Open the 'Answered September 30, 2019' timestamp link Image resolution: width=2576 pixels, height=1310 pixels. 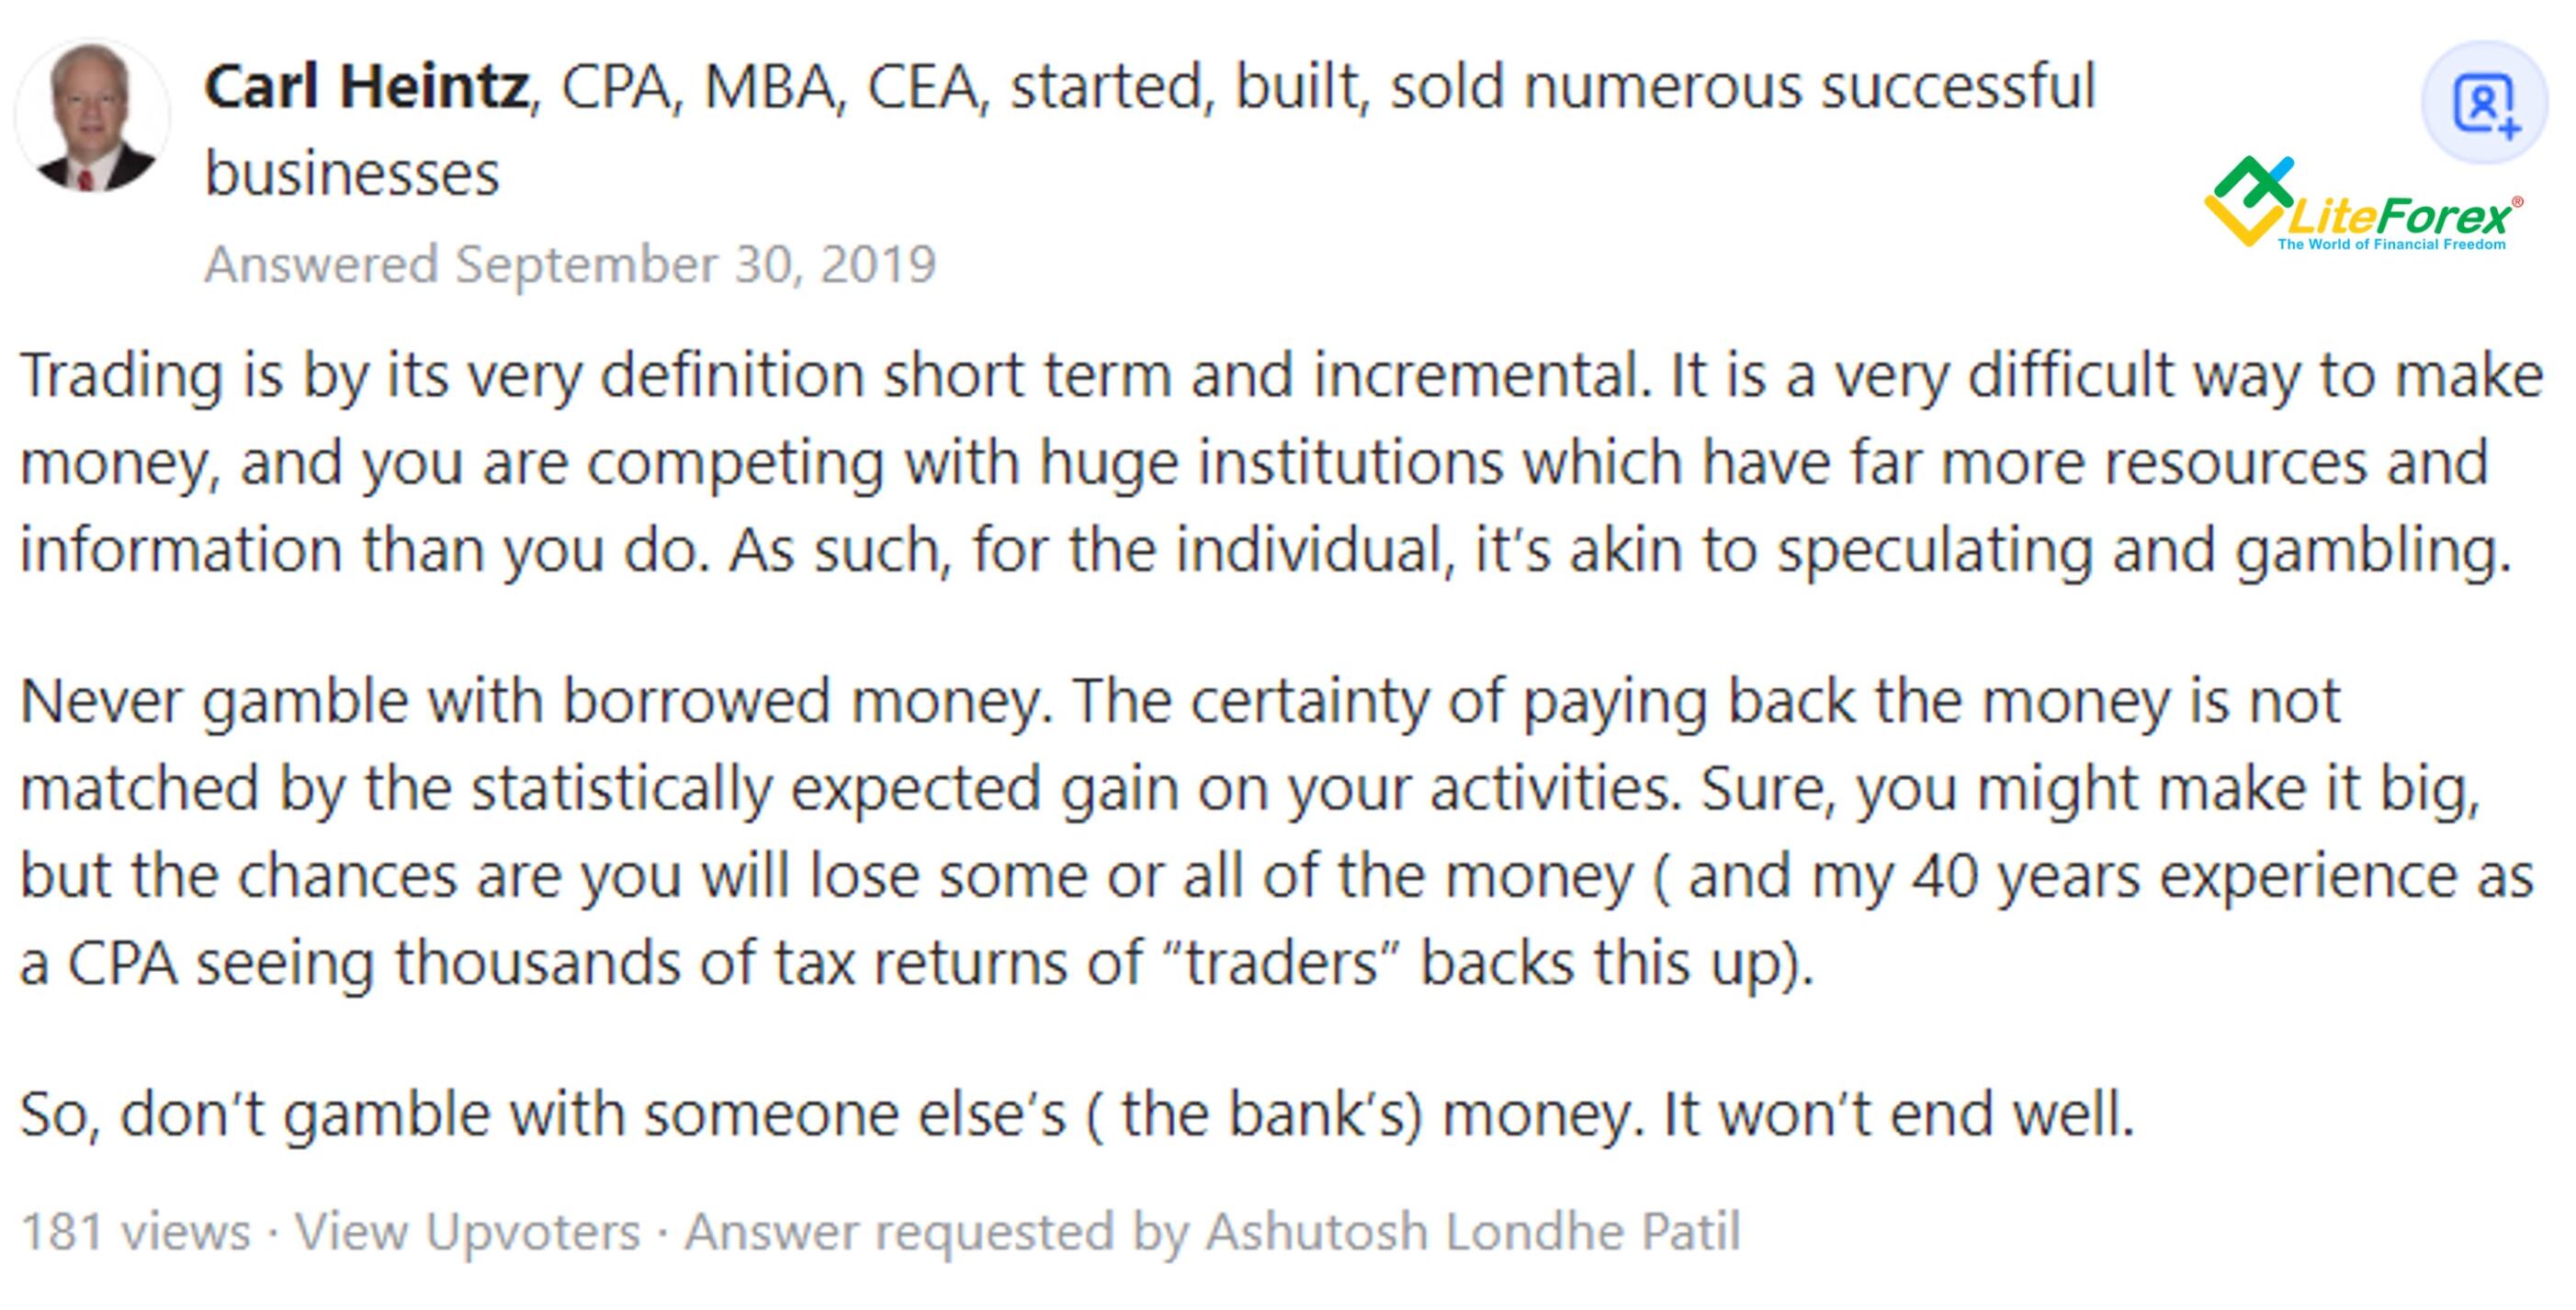tap(570, 265)
